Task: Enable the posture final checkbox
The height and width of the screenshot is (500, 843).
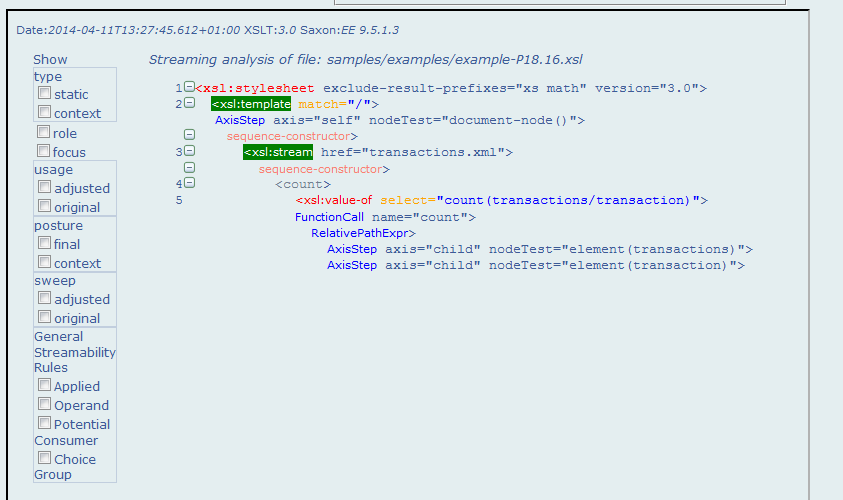Action: 45,242
